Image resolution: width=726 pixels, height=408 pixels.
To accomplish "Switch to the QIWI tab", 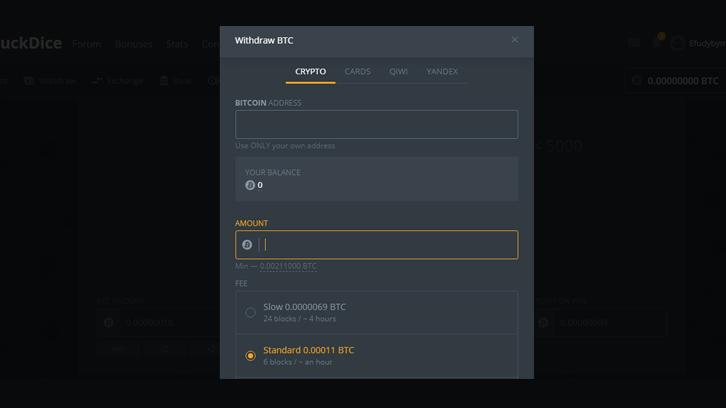I will [x=398, y=71].
